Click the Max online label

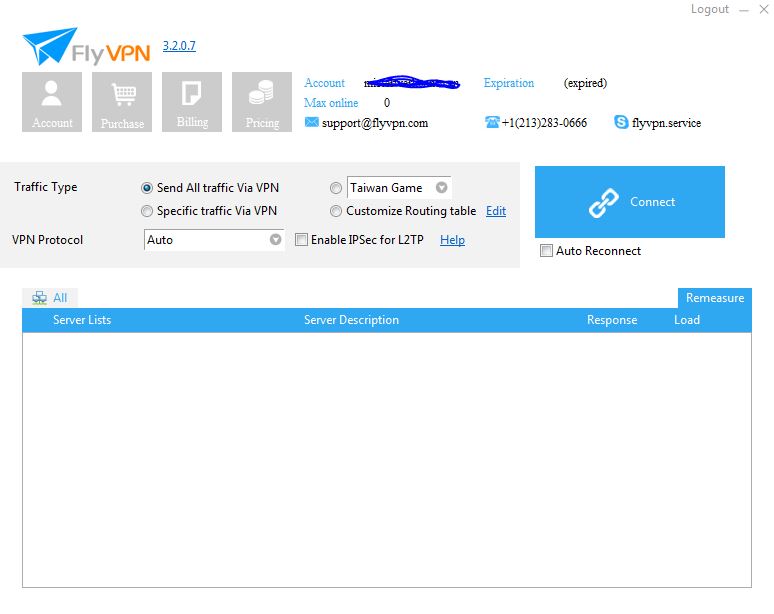[x=331, y=103]
